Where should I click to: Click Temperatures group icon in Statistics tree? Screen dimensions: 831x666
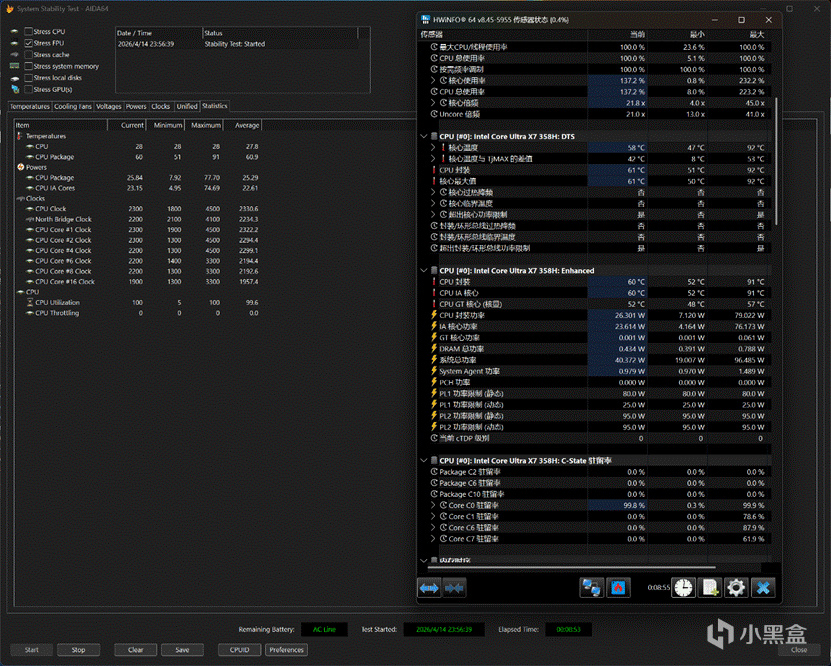[x=20, y=136]
